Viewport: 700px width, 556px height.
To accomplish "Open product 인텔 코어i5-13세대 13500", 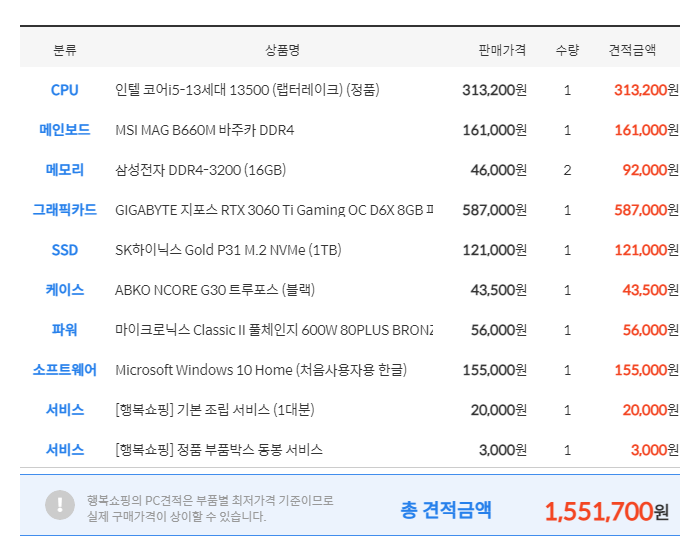I will click(x=247, y=90).
